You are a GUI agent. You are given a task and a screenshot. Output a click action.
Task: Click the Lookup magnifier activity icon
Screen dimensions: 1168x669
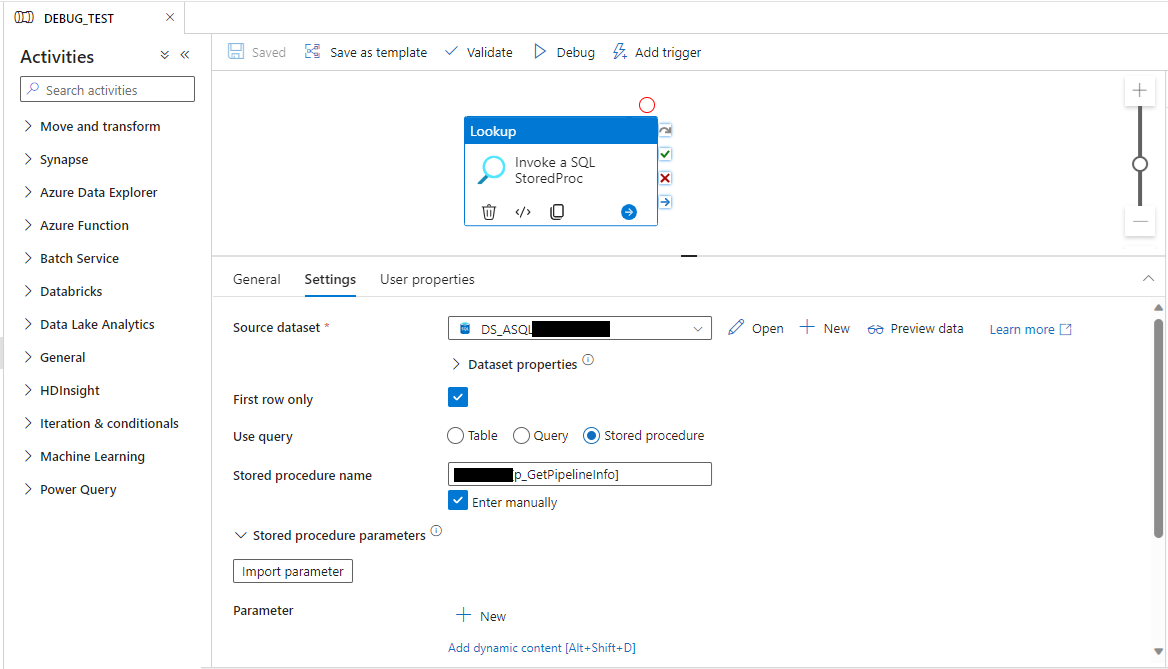click(x=492, y=170)
